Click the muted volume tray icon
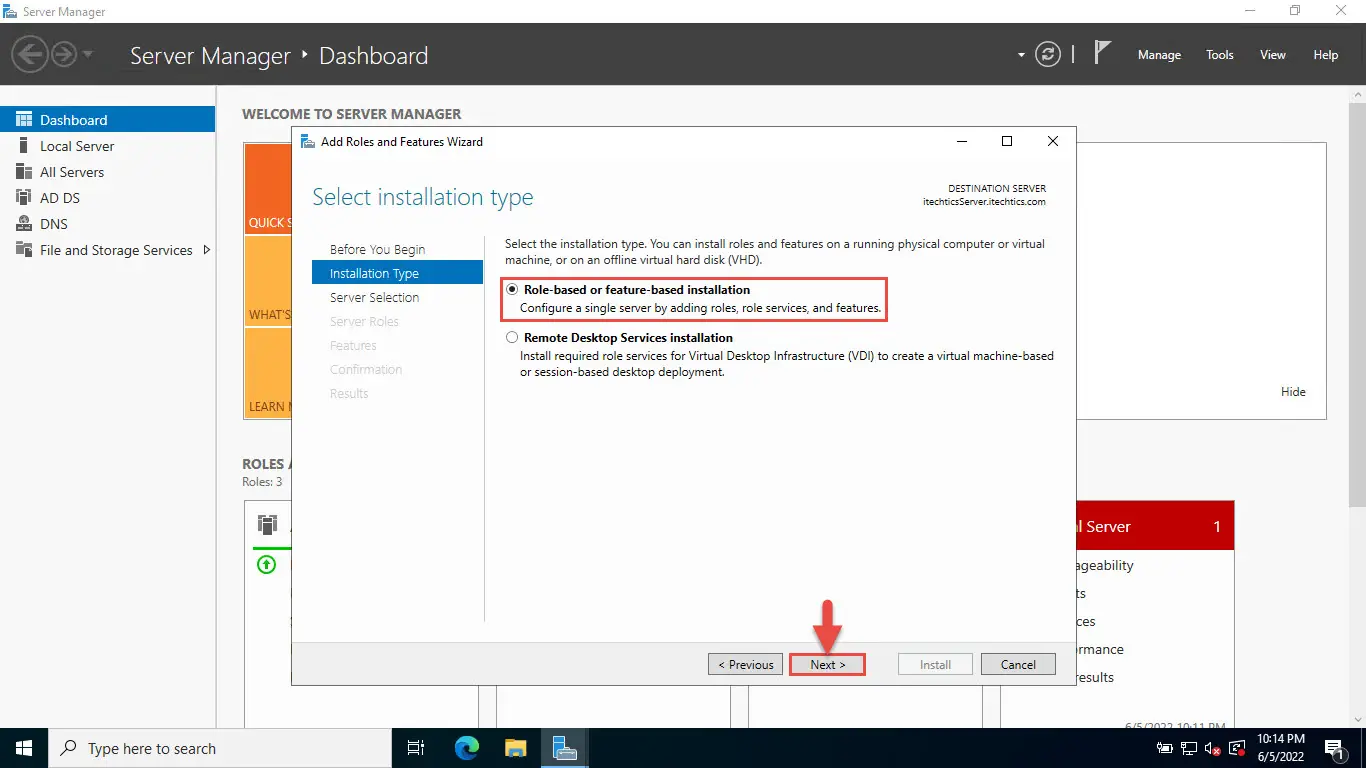 coord(1213,748)
